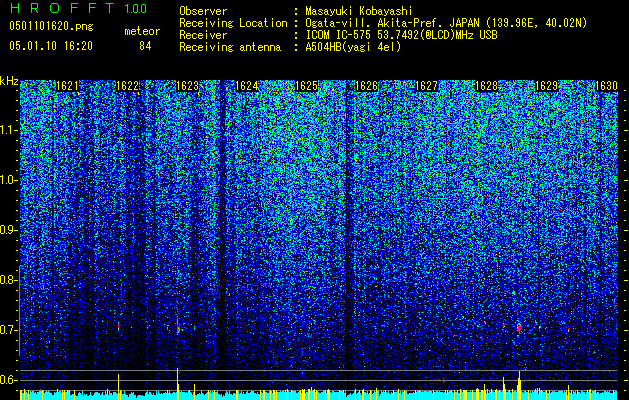
Task: Click the 0.8 frequency axis label
Action: click(9, 280)
